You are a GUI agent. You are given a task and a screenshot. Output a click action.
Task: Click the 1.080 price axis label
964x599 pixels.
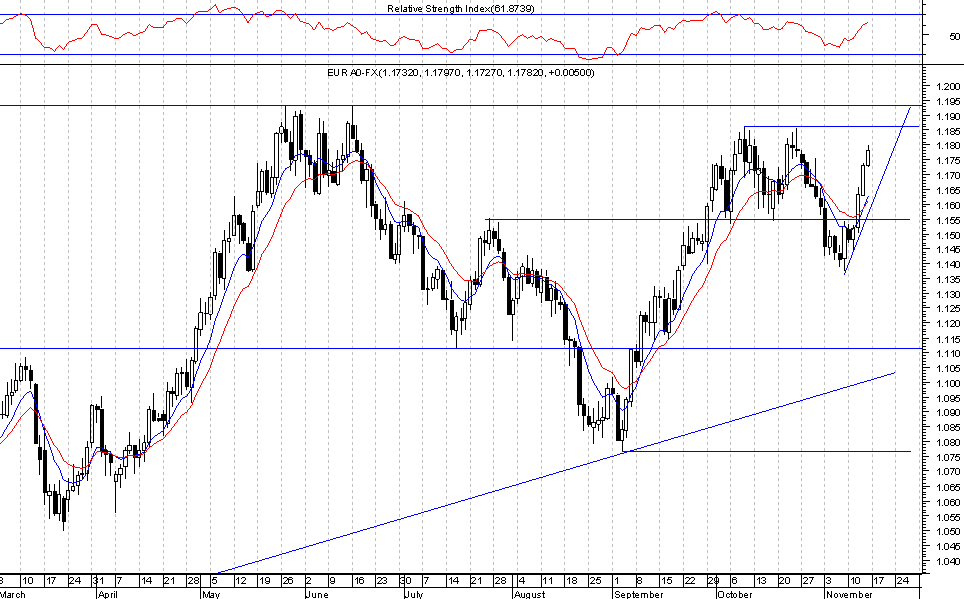tap(948, 442)
